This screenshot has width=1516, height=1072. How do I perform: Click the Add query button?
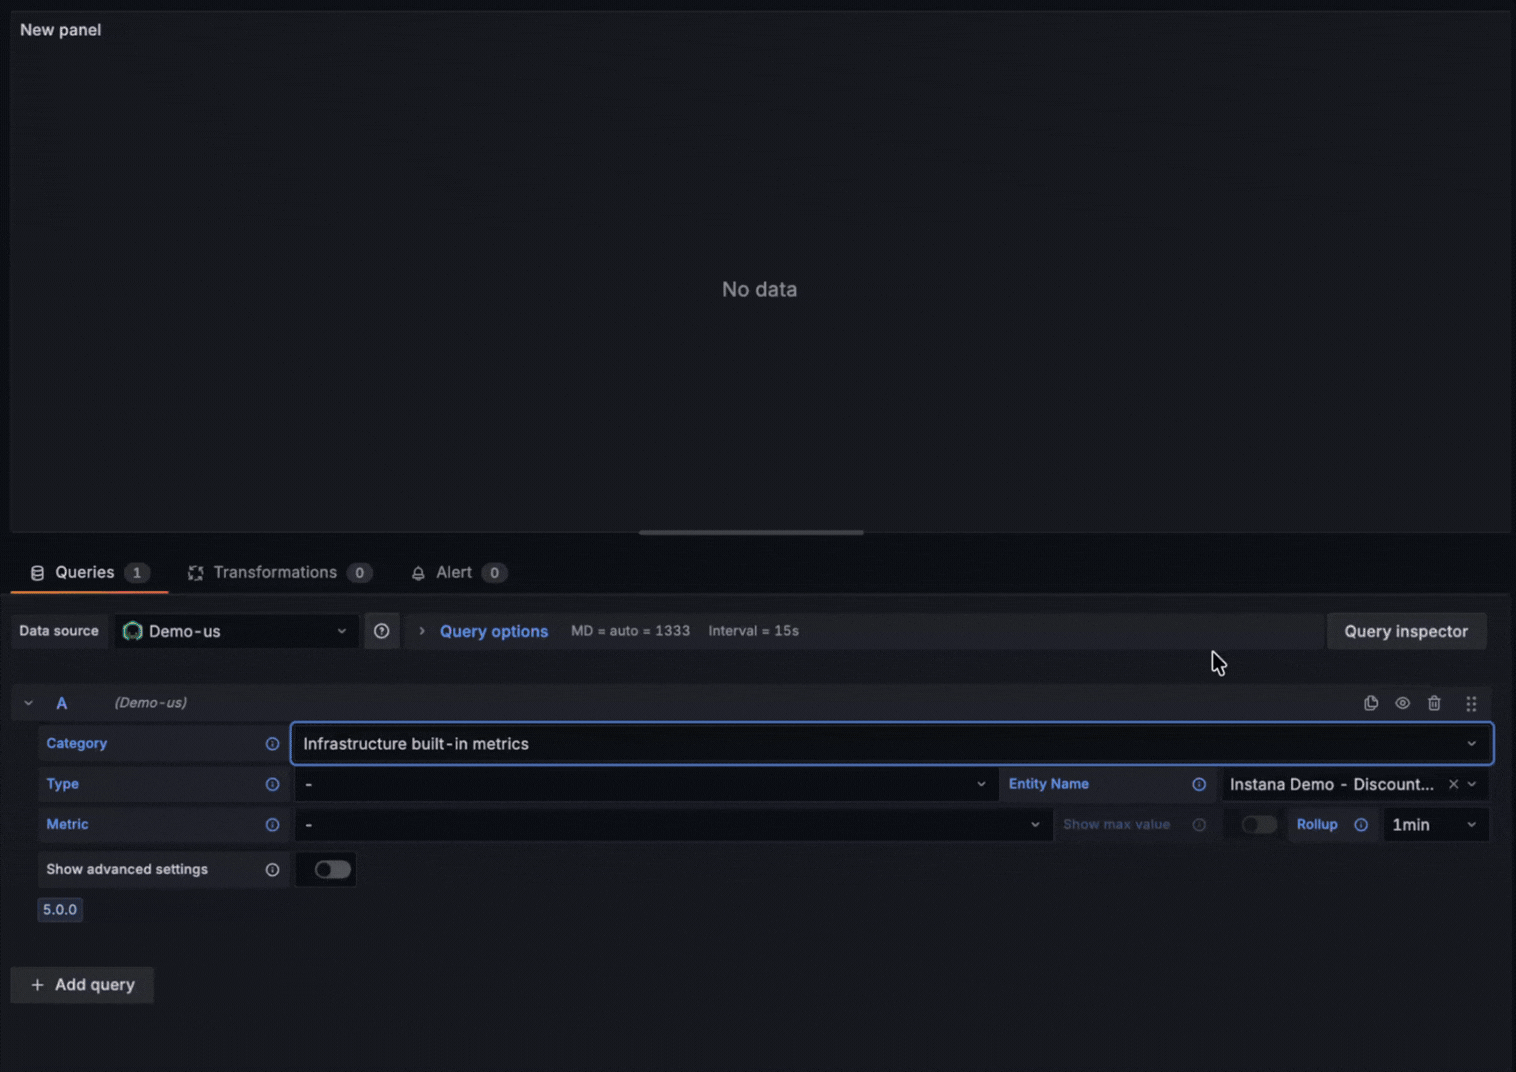pyautogui.click(x=82, y=985)
